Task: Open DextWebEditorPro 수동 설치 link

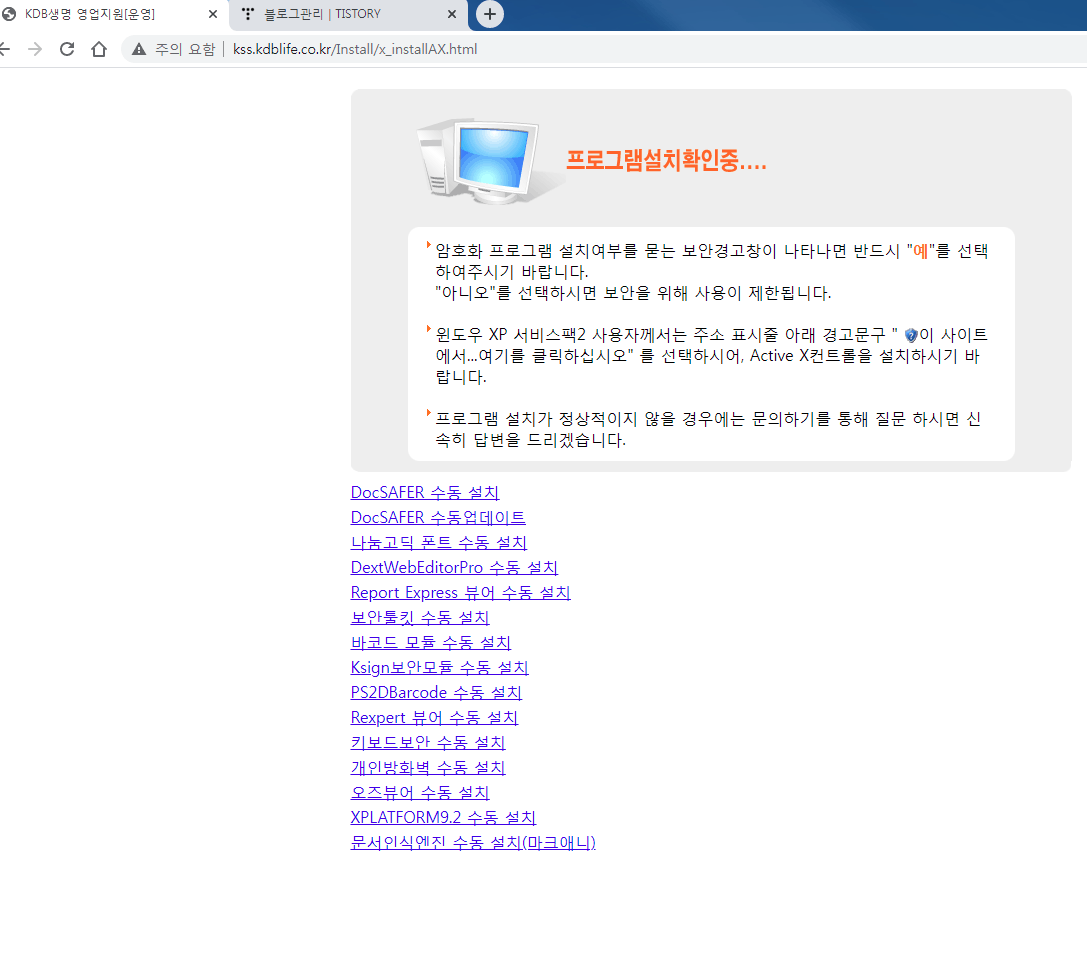Action: tap(454, 568)
